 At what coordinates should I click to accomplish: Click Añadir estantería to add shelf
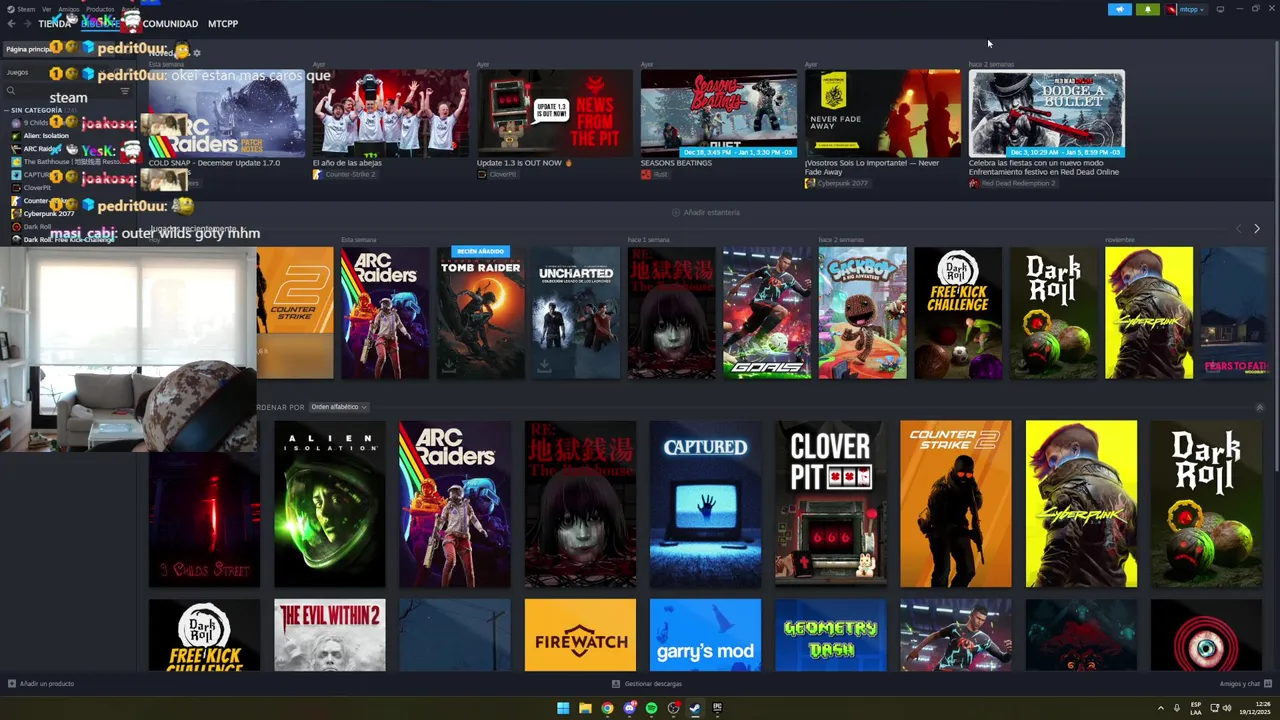pos(706,212)
